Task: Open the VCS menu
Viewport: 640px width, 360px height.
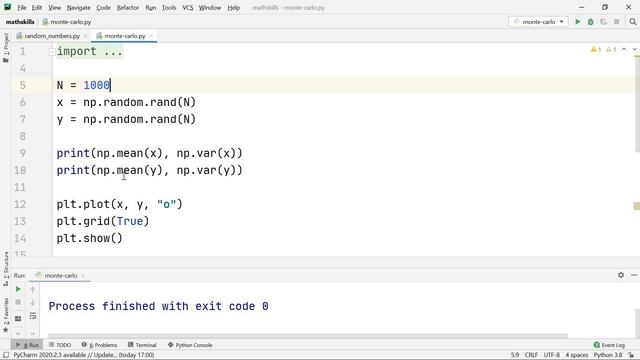Action: 188,7
